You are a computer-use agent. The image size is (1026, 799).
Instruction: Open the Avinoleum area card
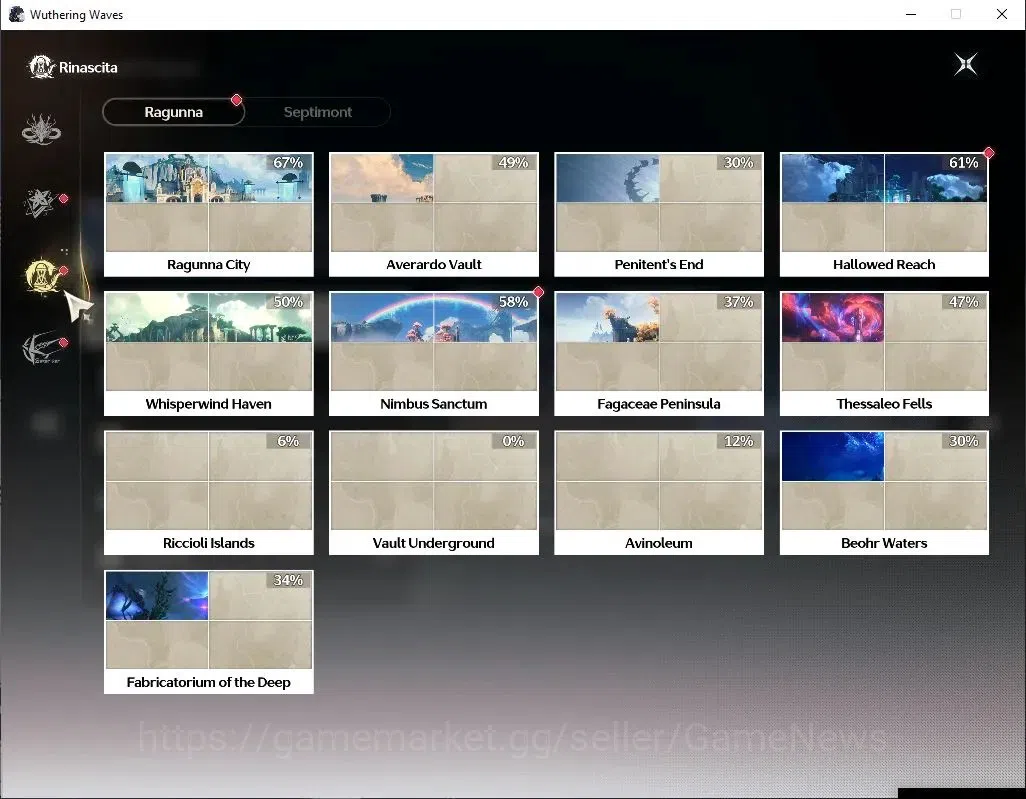659,493
